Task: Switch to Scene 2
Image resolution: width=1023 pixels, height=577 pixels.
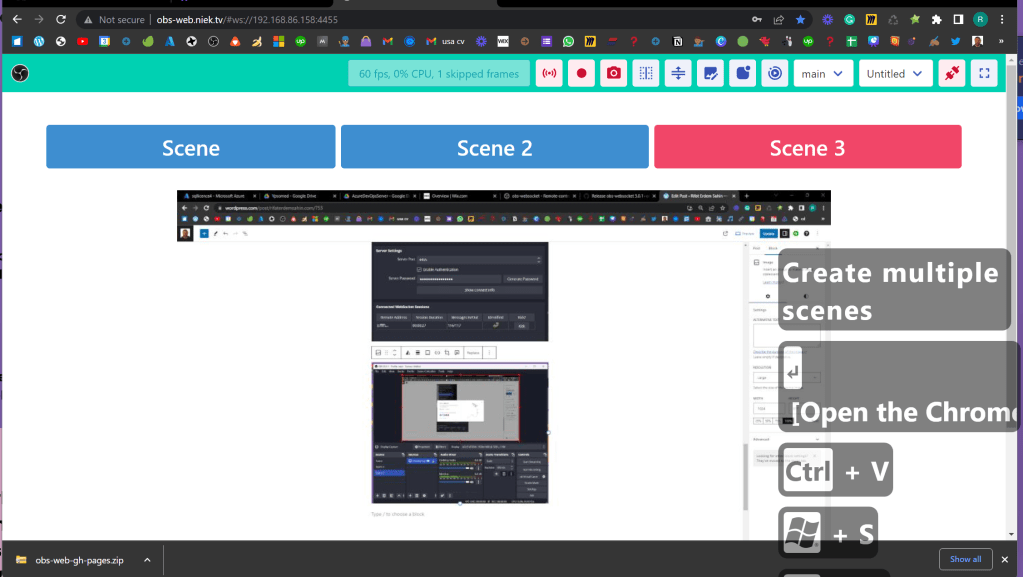Action: tap(495, 147)
